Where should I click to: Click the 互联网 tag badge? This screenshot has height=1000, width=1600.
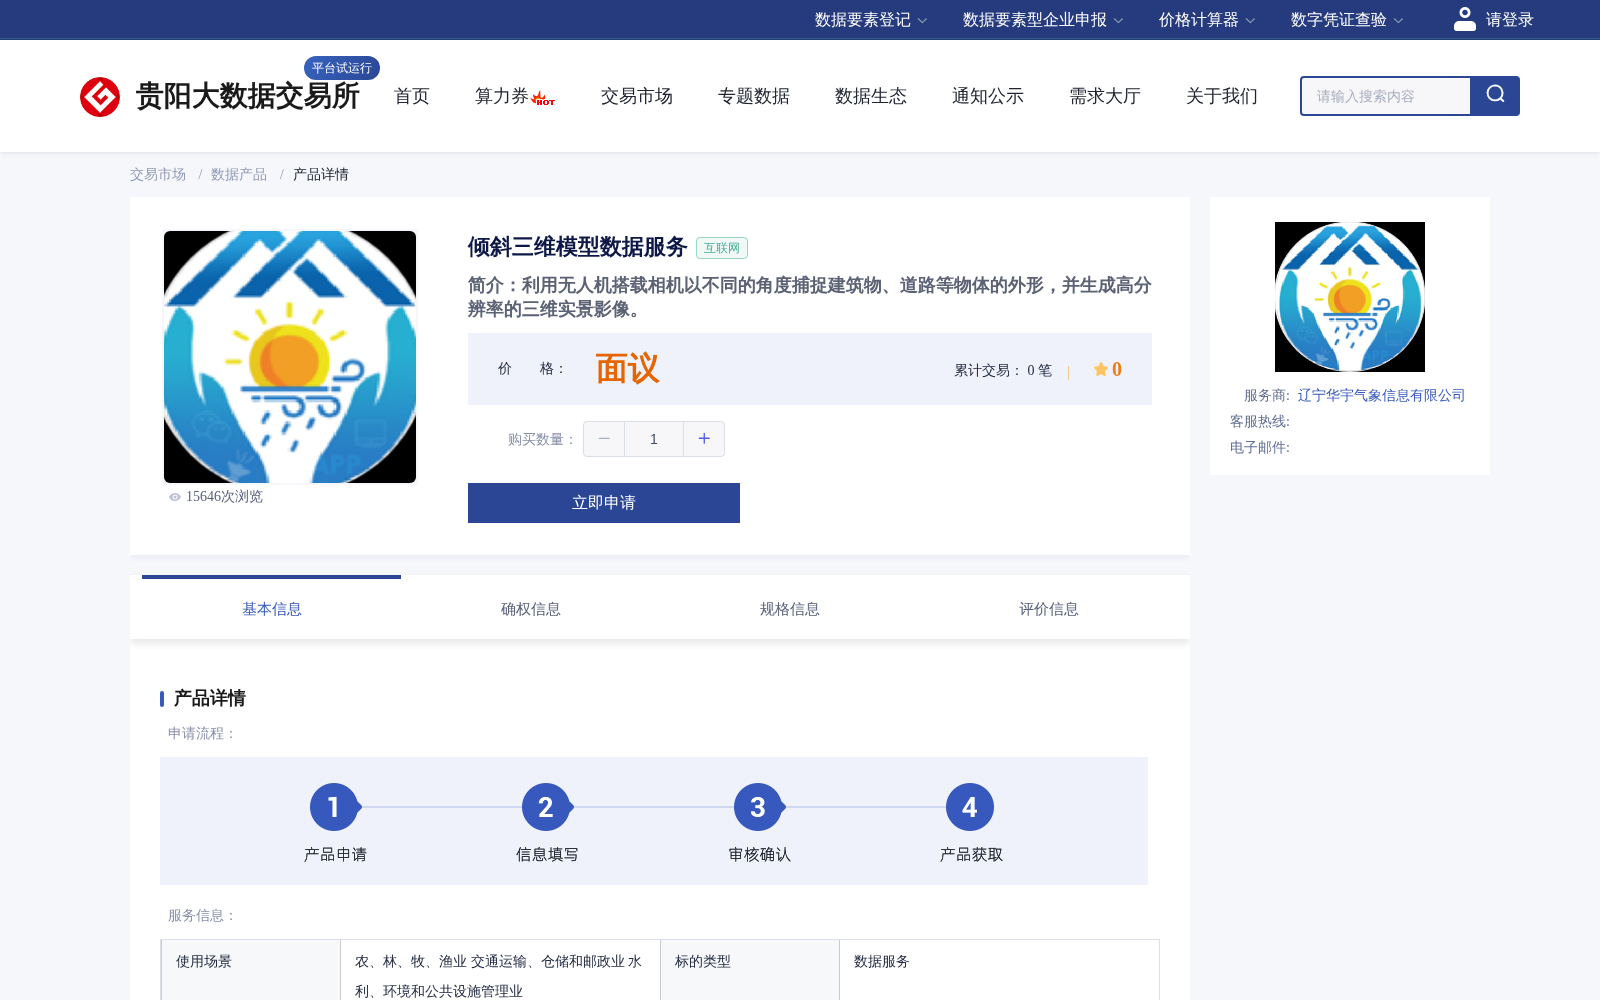coord(722,248)
